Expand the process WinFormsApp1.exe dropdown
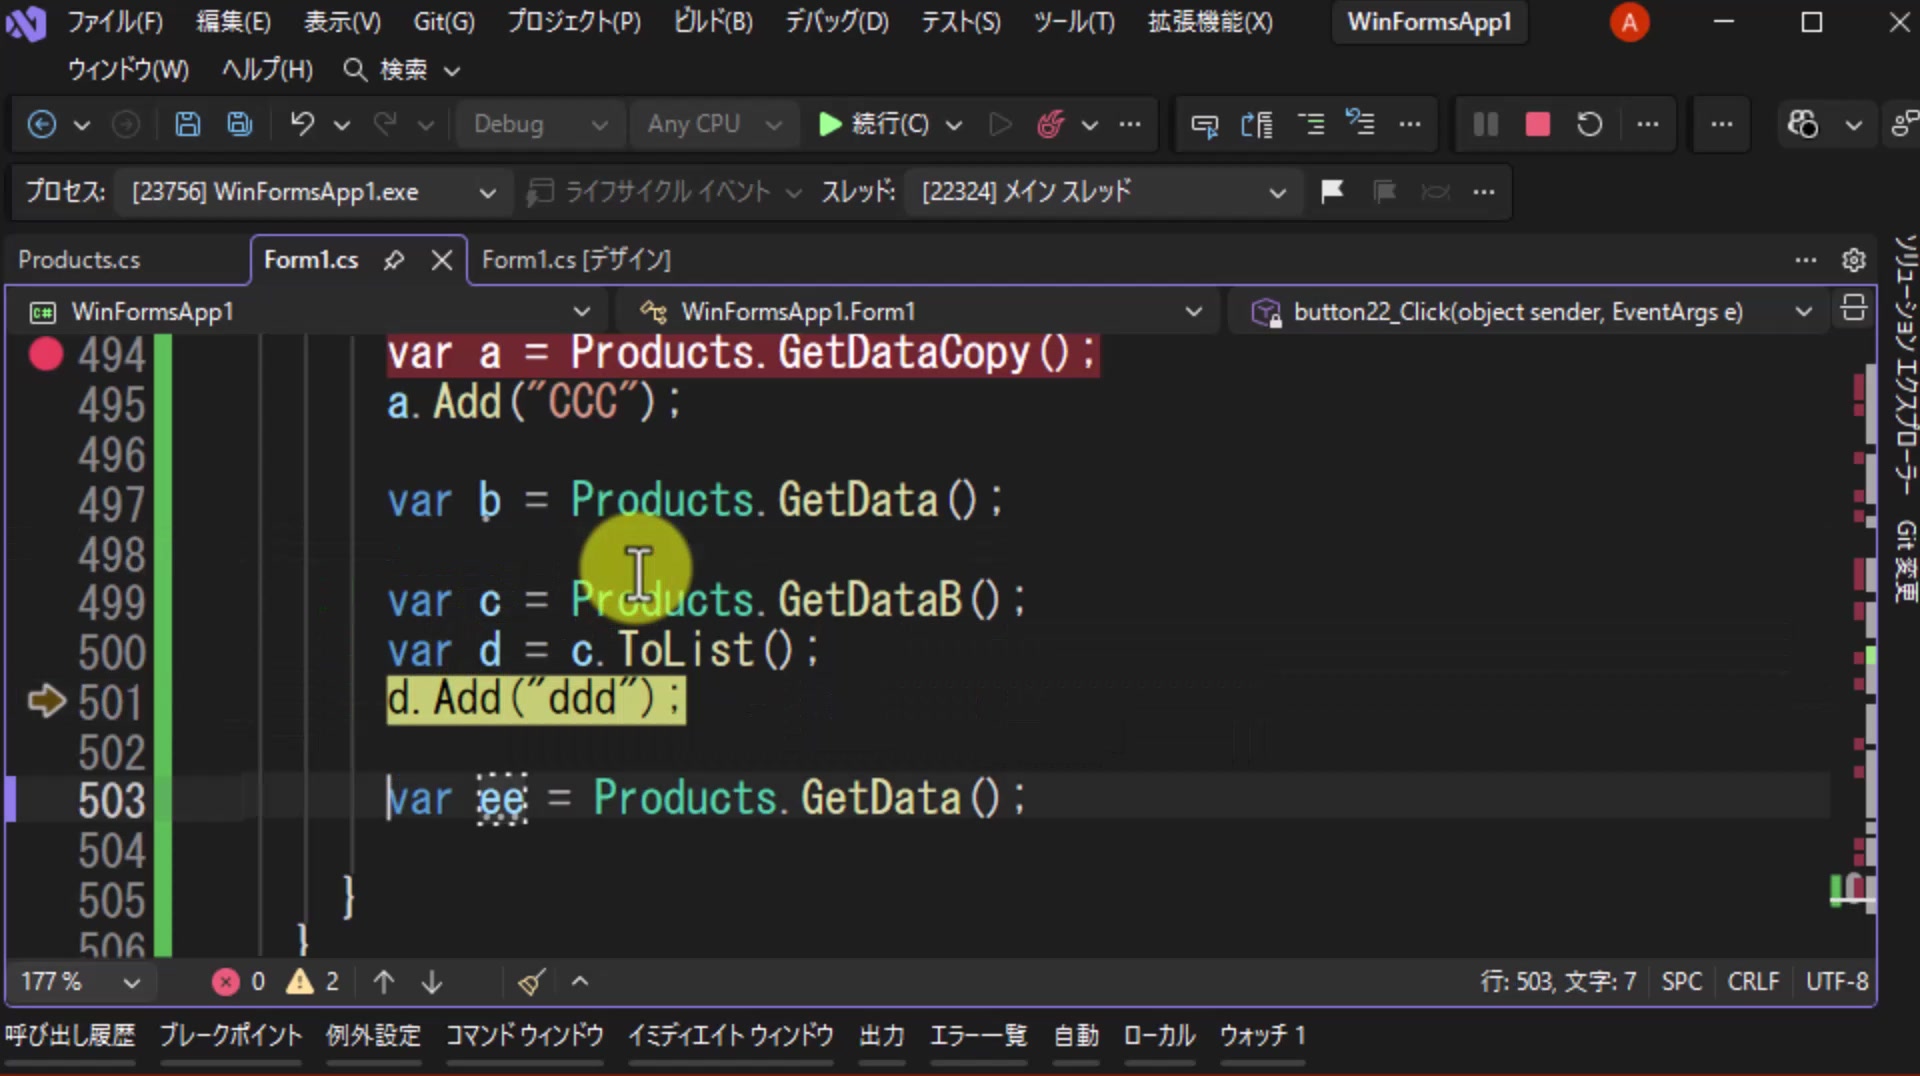The width and height of the screenshot is (1920, 1076). [312, 191]
